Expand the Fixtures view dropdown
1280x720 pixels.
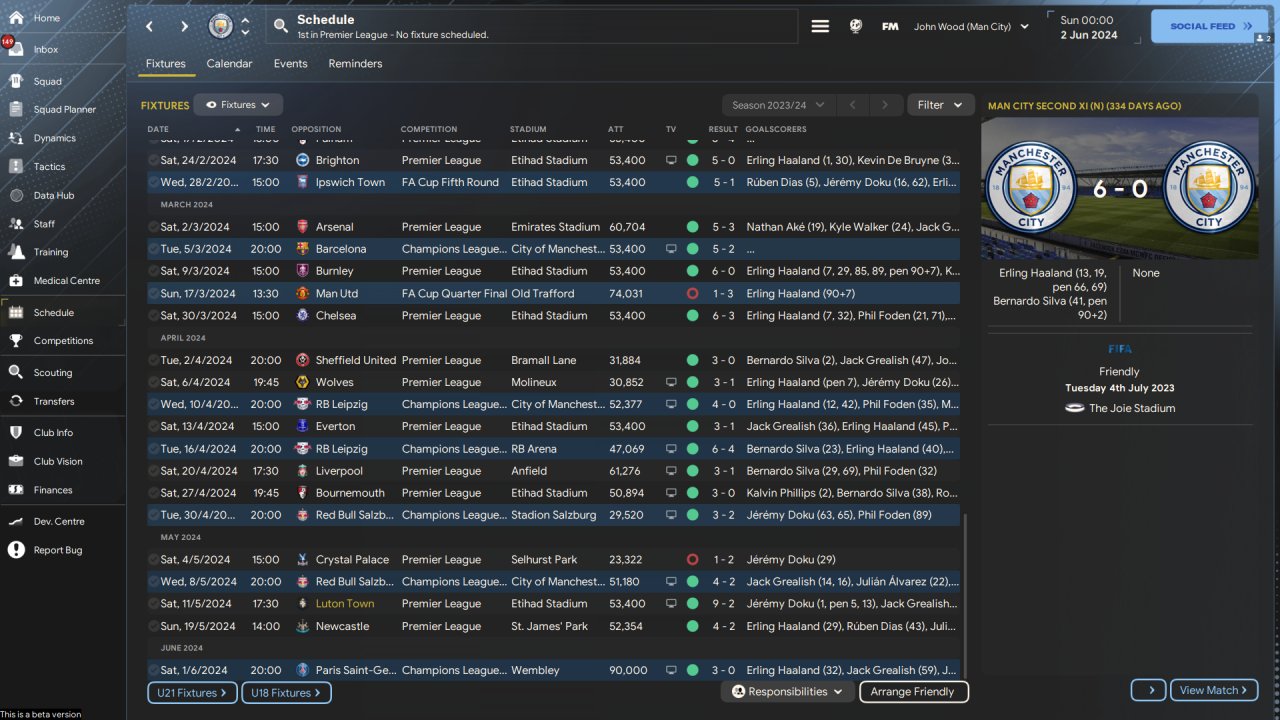(238, 105)
